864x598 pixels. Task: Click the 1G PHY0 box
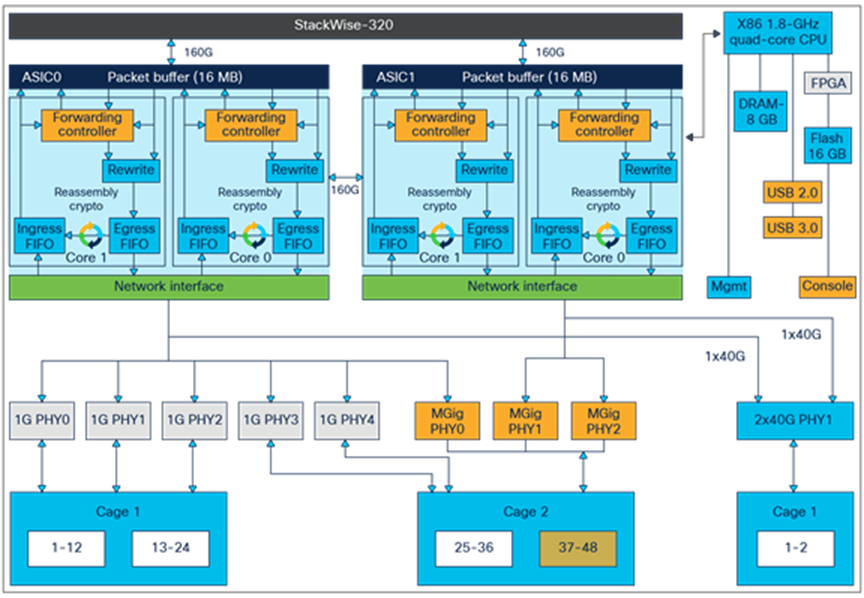coord(42,421)
